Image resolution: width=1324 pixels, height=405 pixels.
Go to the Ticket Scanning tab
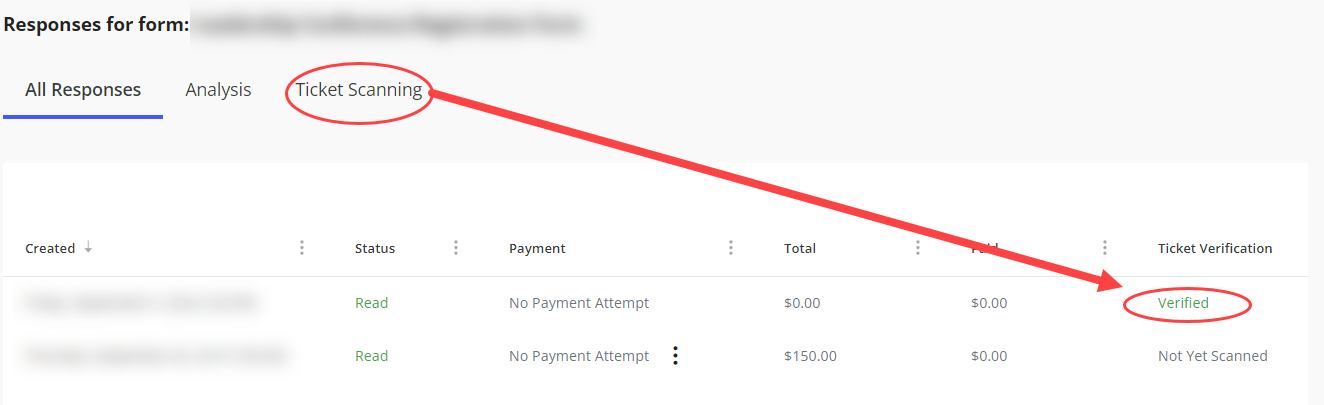[x=358, y=90]
